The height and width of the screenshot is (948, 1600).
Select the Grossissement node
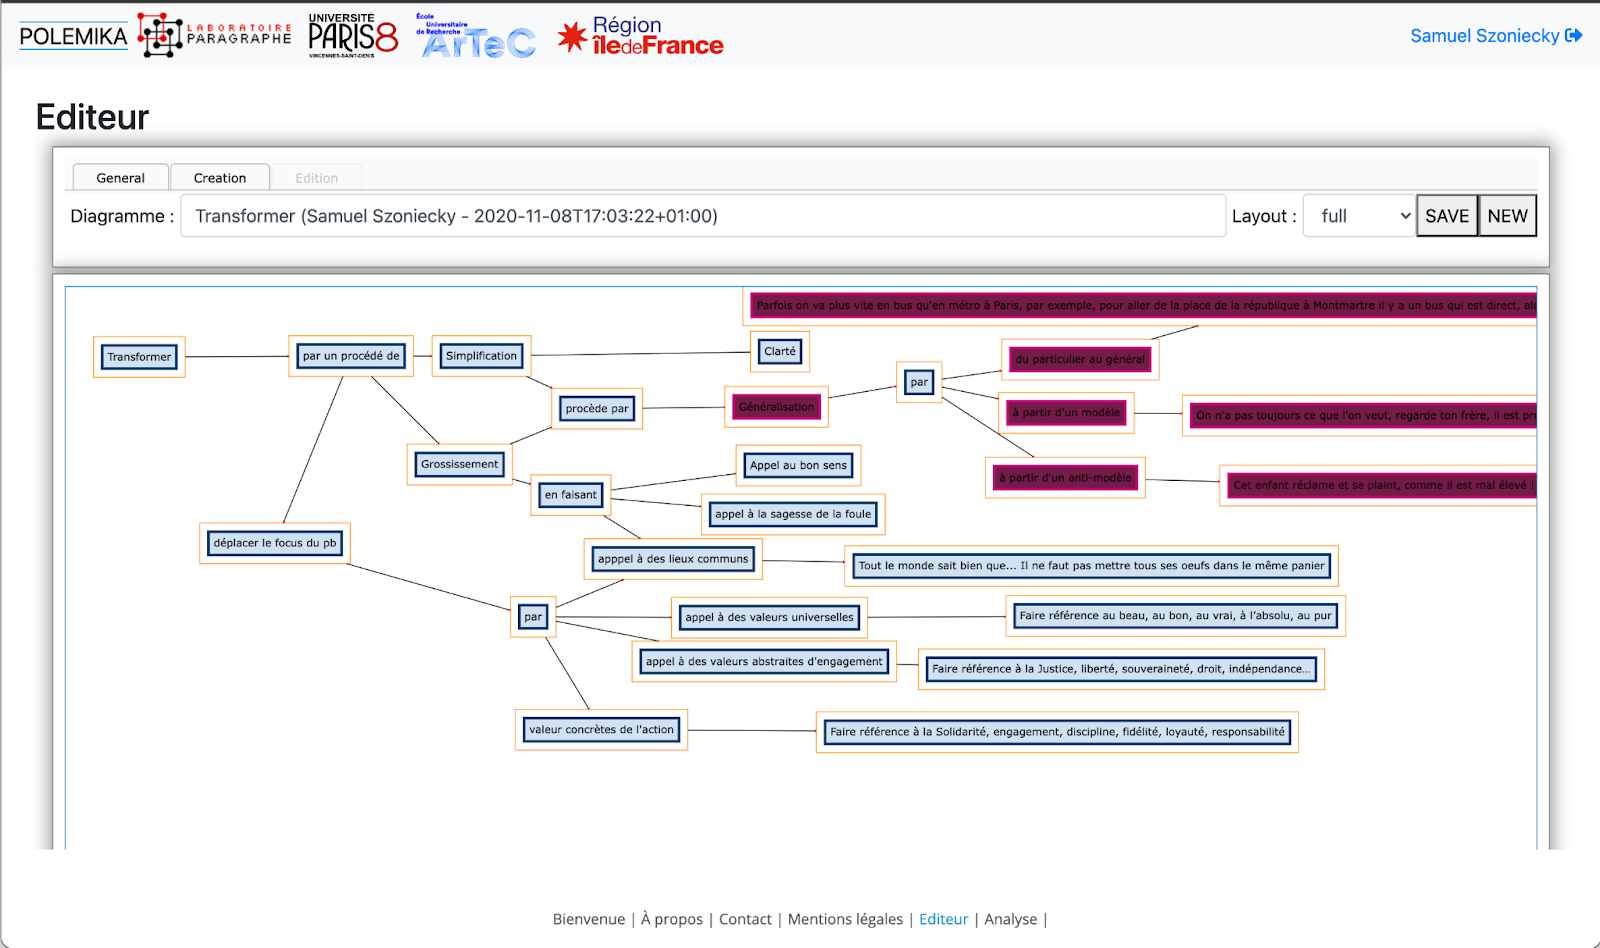459,464
